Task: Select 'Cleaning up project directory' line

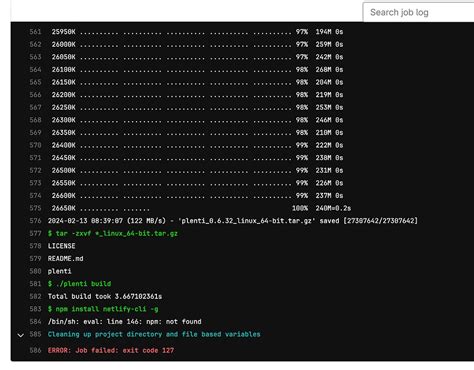Action: point(154,334)
